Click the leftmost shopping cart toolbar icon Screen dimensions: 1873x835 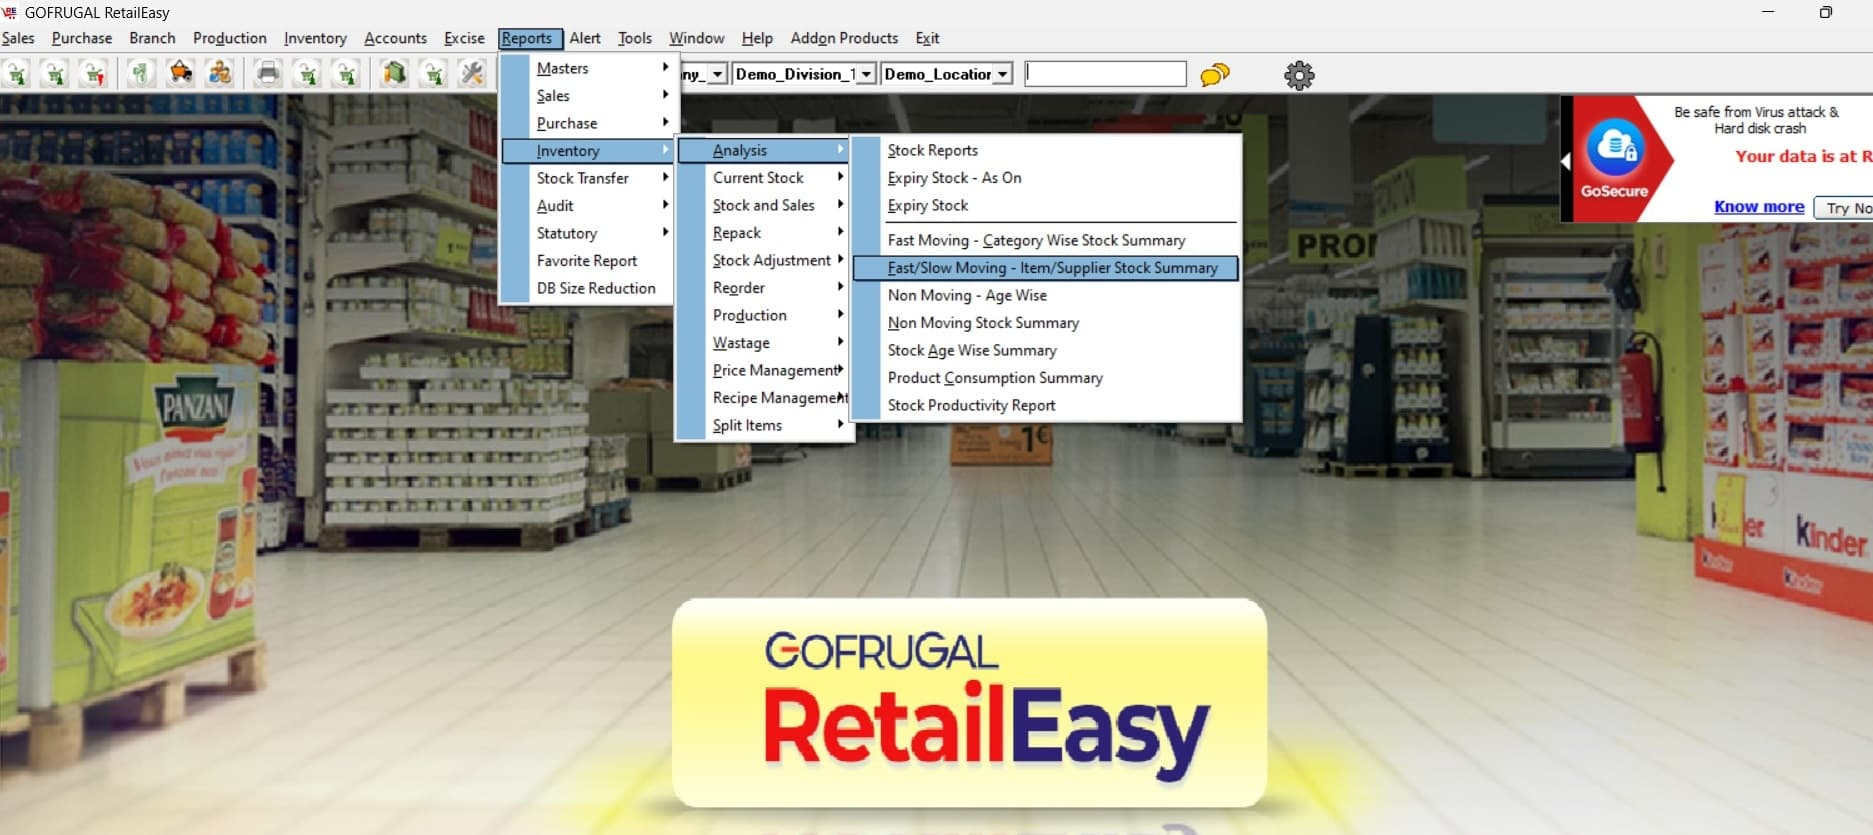pyautogui.click(x=17, y=74)
